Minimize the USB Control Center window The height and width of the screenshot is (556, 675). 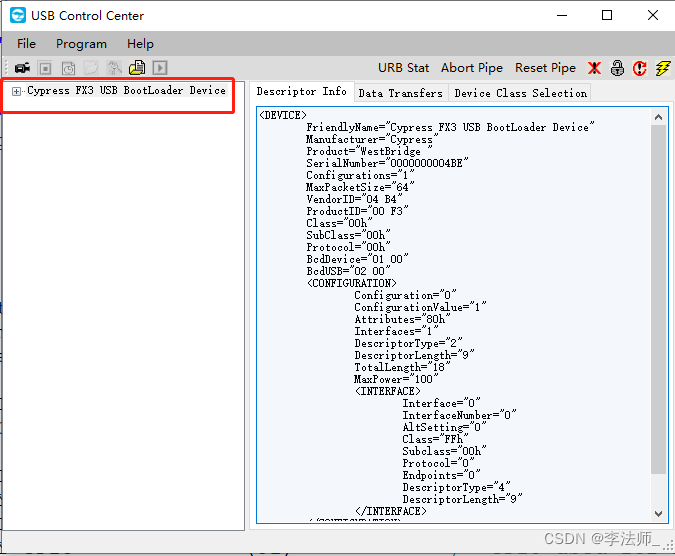click(x=562, y=15)
